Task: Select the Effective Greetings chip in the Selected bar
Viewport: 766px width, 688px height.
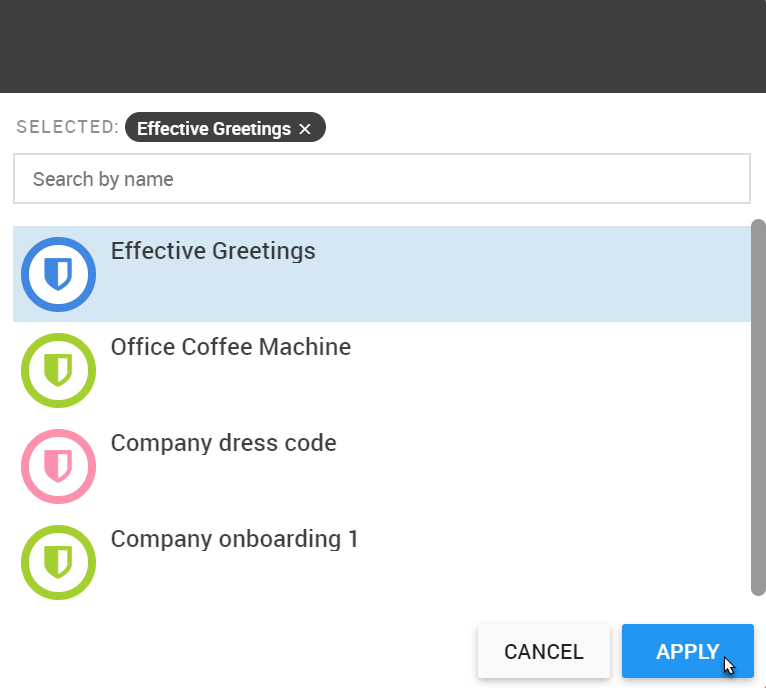Action: click(214, 129)
